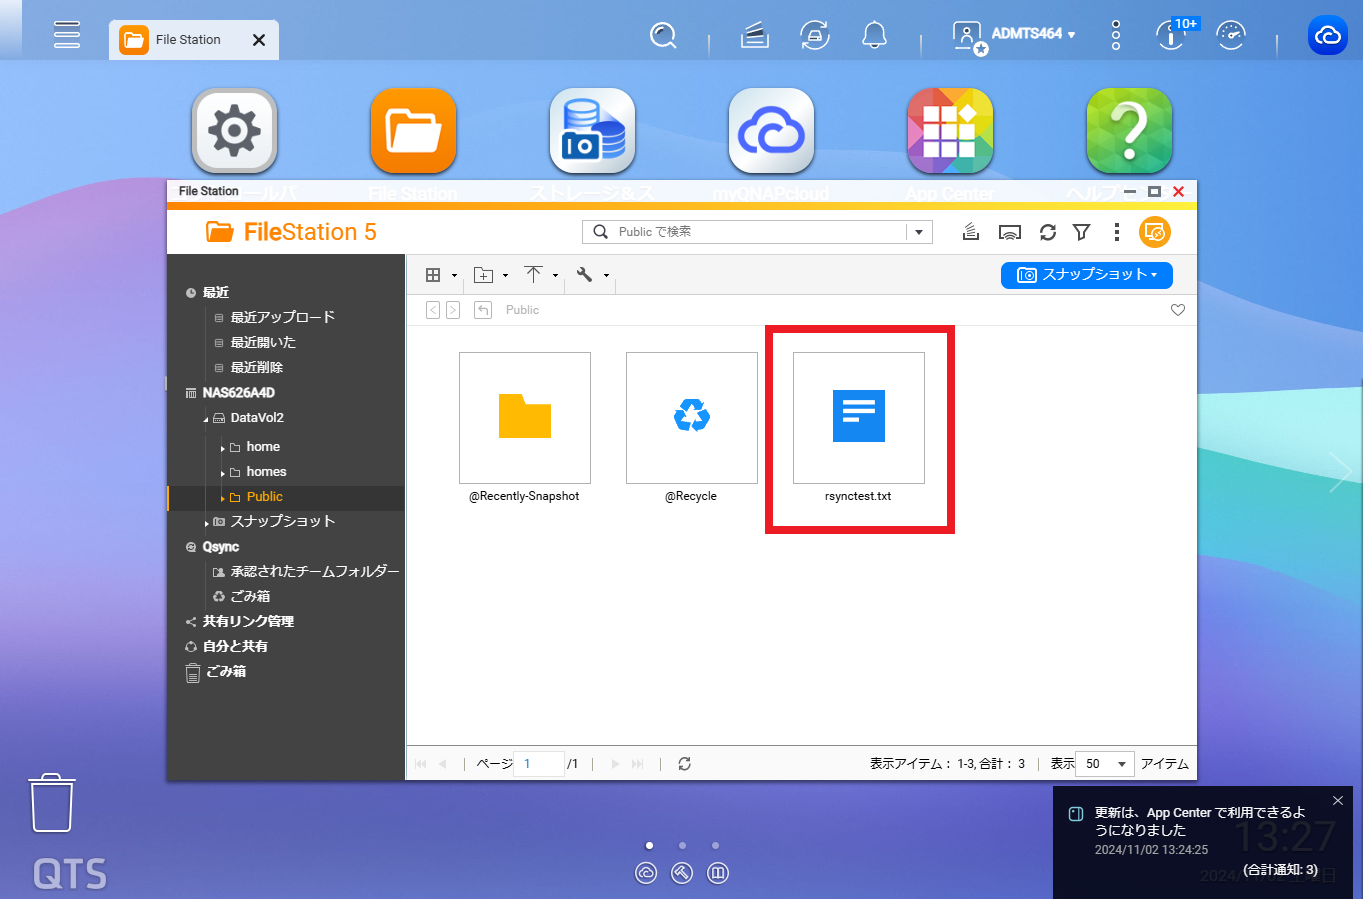
Task: Open the view mode grid dropdown
Action: tap(441, 275)
